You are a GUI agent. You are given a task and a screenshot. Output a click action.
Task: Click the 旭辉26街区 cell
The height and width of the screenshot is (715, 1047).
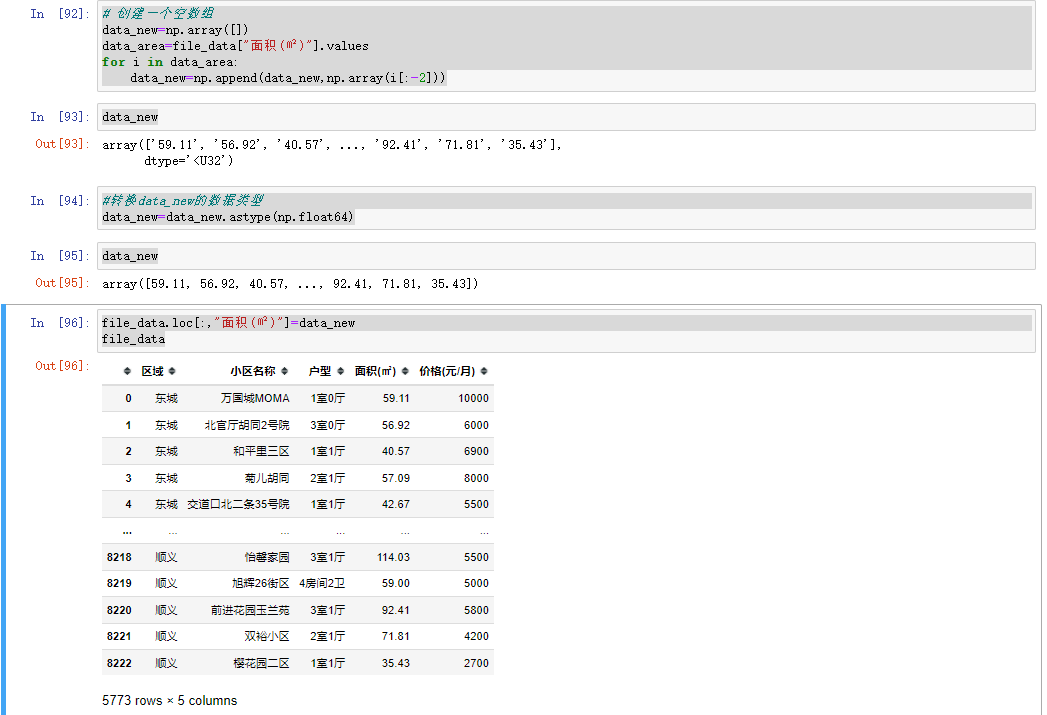click(260, 583)
